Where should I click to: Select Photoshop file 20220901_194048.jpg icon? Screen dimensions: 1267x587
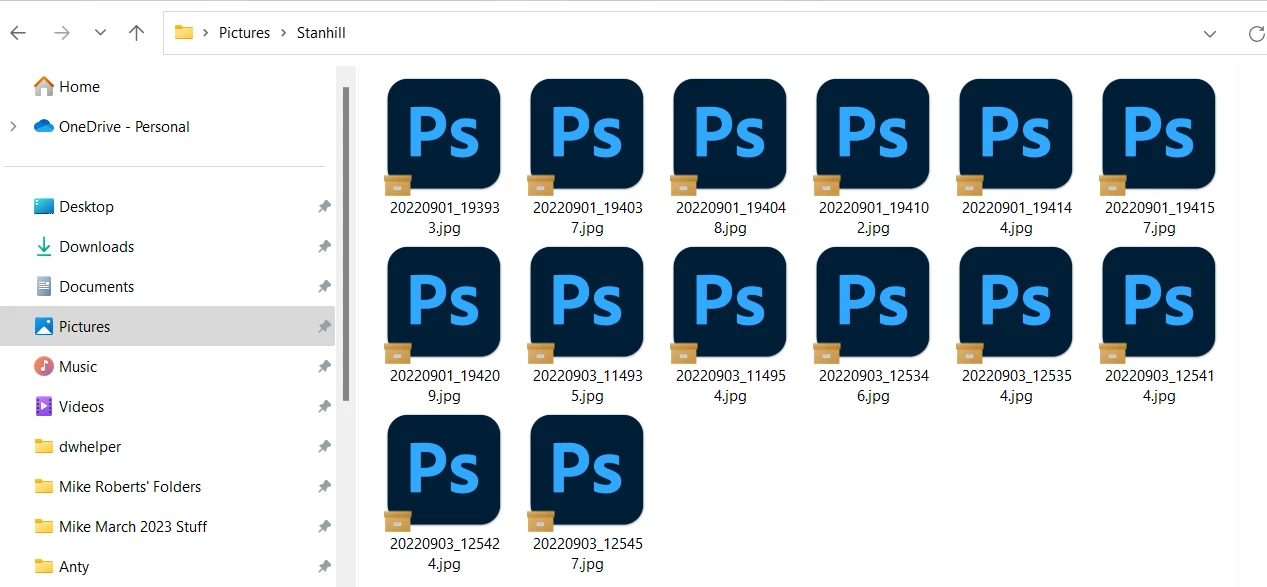(x=730, y=135)
